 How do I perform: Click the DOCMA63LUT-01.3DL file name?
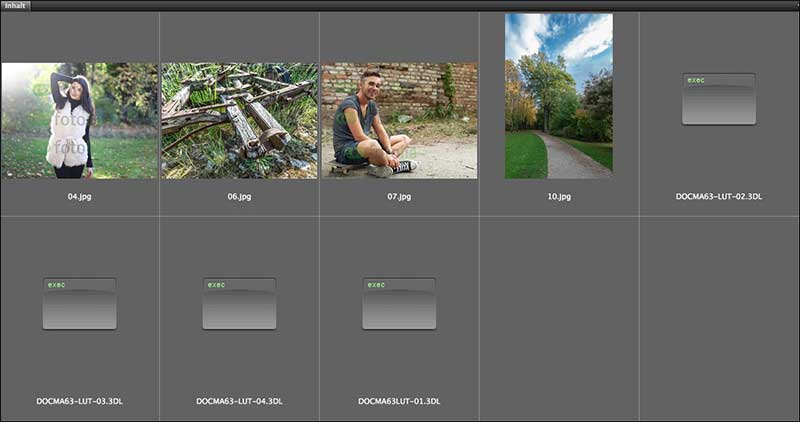click(399, 401)
